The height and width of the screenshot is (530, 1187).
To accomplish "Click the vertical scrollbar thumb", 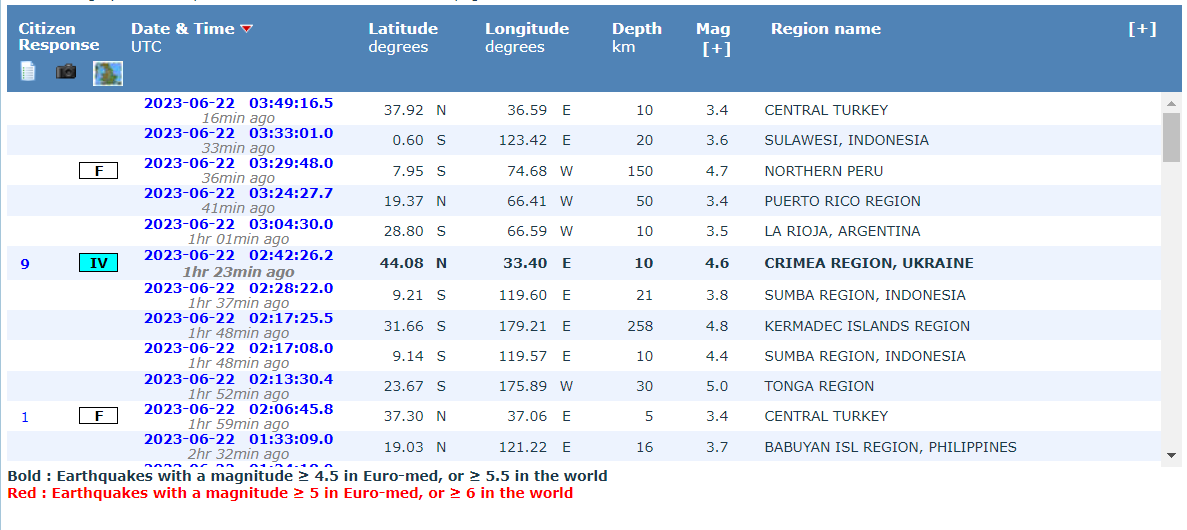I will point(1172,137).
